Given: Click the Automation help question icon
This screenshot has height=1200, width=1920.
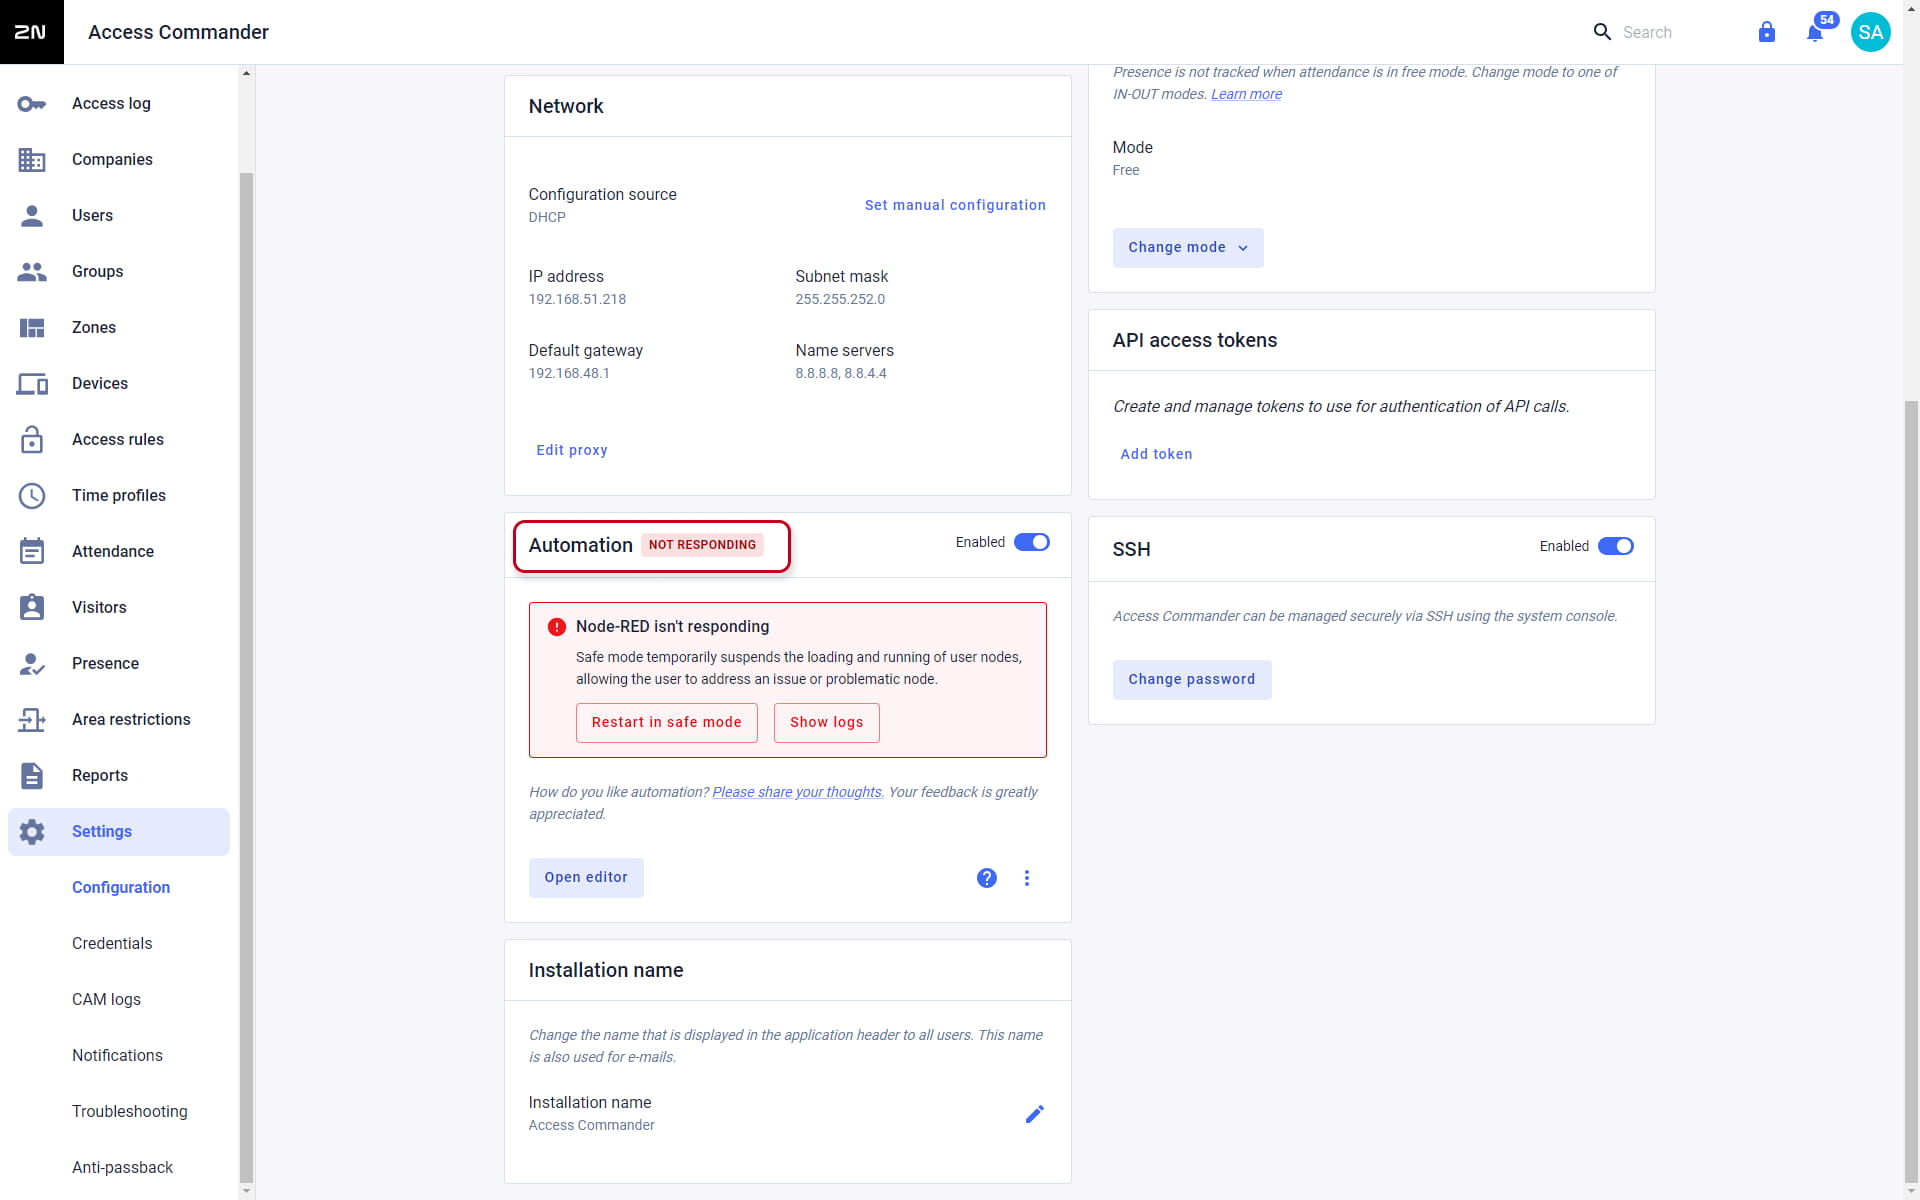Looking at the screenshot, I should 987,878.
